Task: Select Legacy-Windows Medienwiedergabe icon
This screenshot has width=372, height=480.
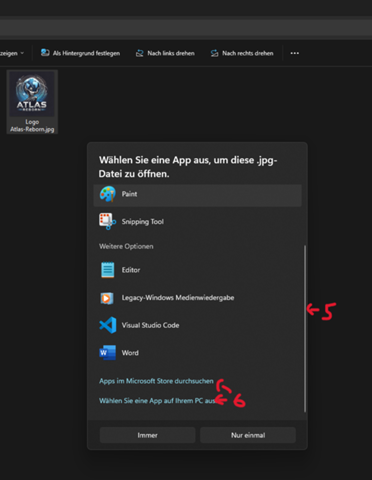Action: [107, 298]
